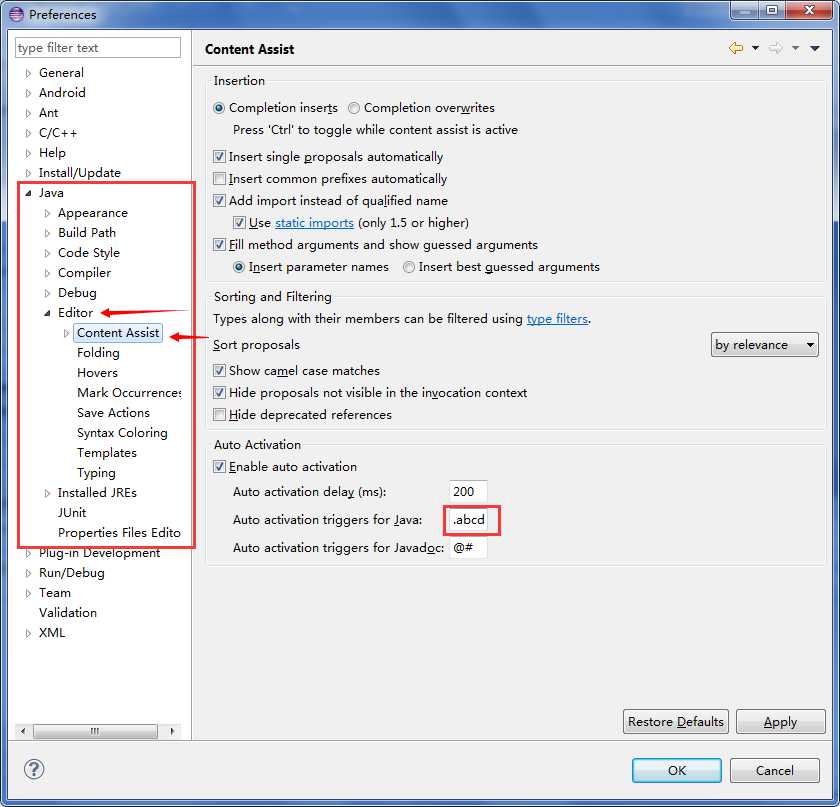Select Completion inserts radio button
The width and height of the screenshot is (840, 807).
click(219, 108)
